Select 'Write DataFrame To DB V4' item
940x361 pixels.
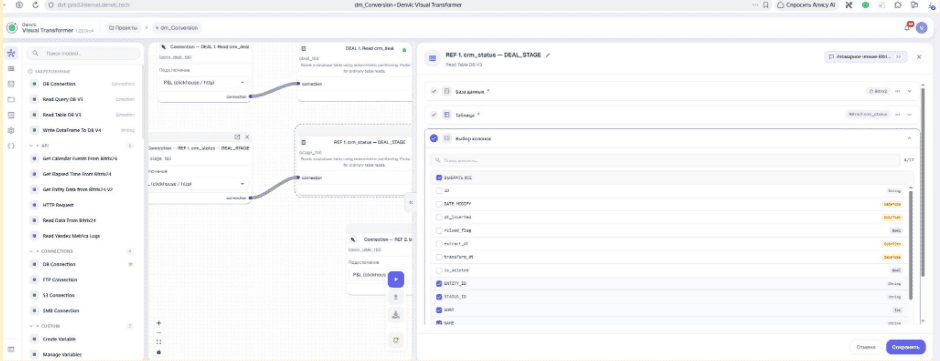click(x=82, y=130)
